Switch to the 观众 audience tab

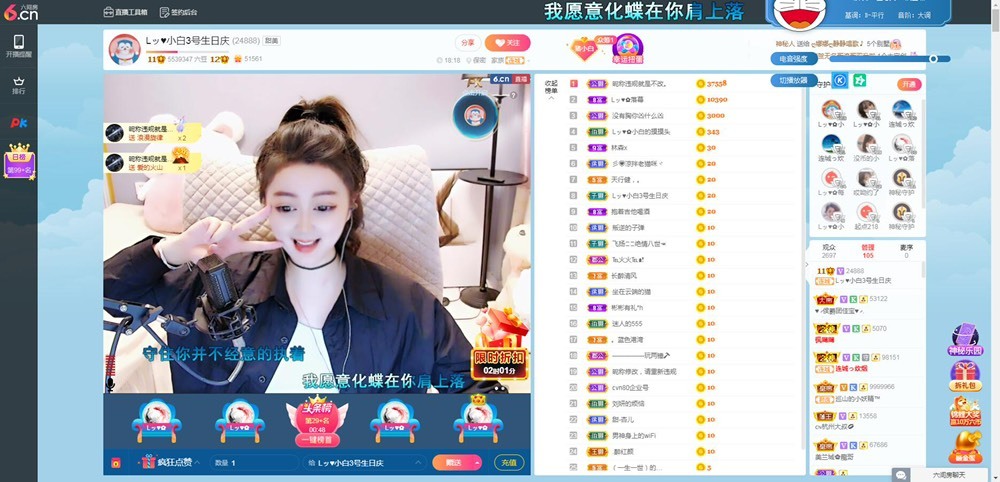pos(828,251)
